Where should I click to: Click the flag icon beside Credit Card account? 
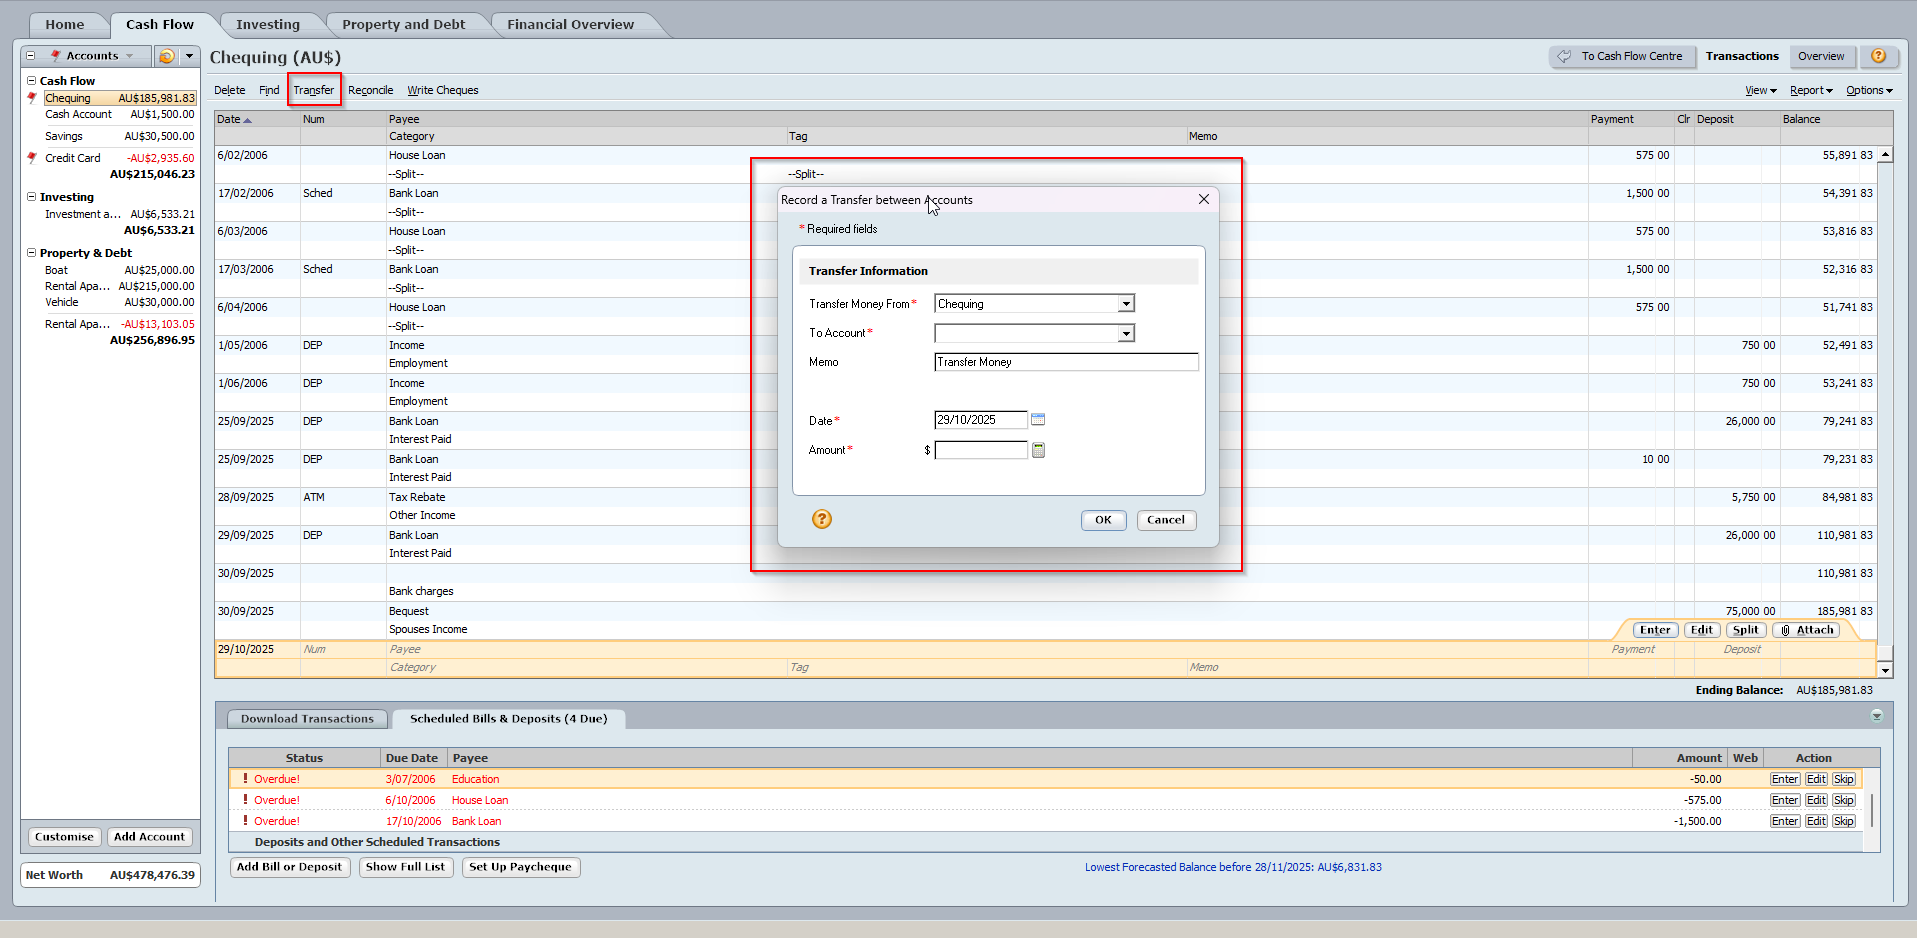pyautogui.click(x=32, y=158)
